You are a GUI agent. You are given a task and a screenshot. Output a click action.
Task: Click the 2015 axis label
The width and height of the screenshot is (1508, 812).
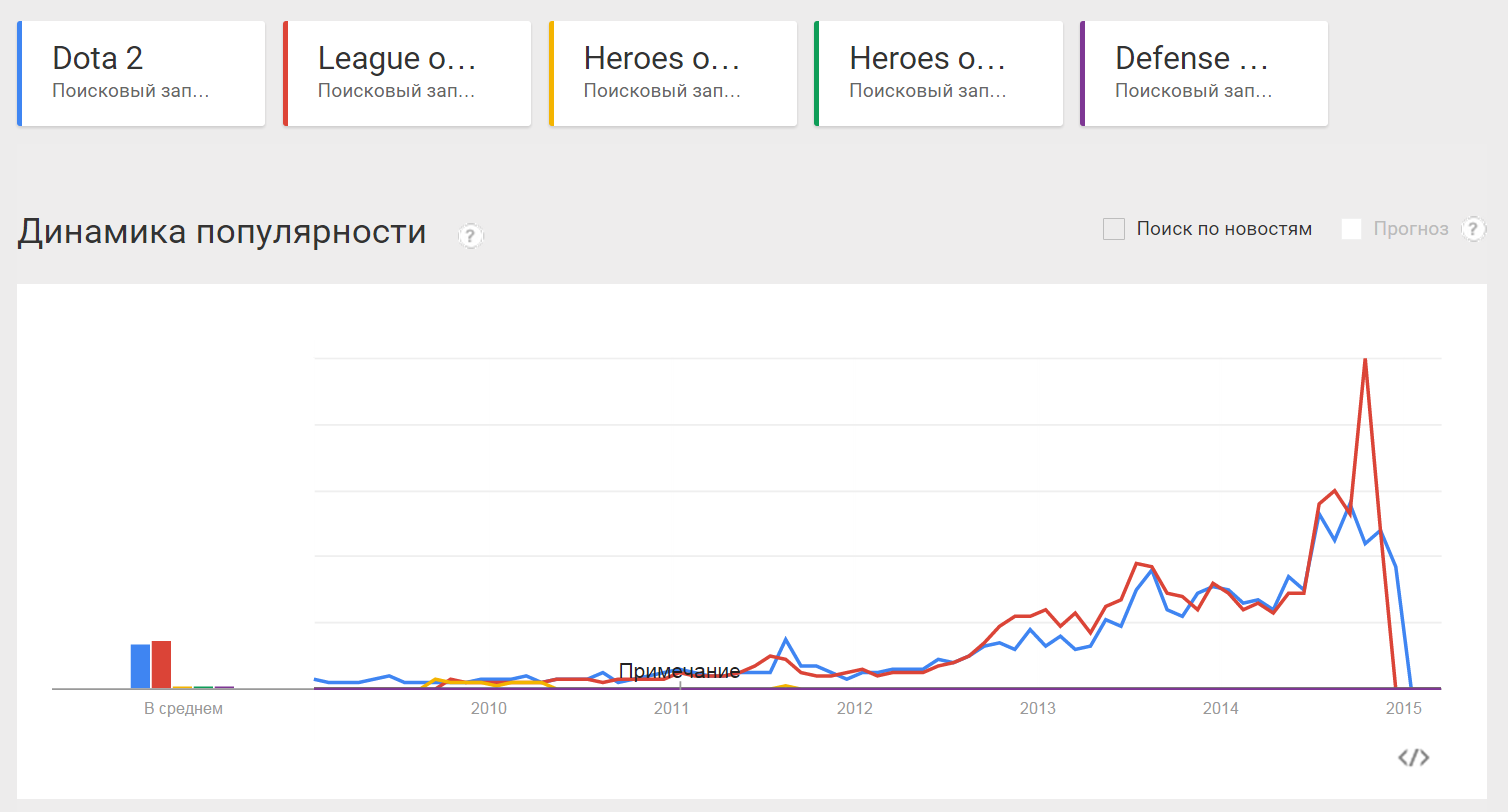point(1403,709)
